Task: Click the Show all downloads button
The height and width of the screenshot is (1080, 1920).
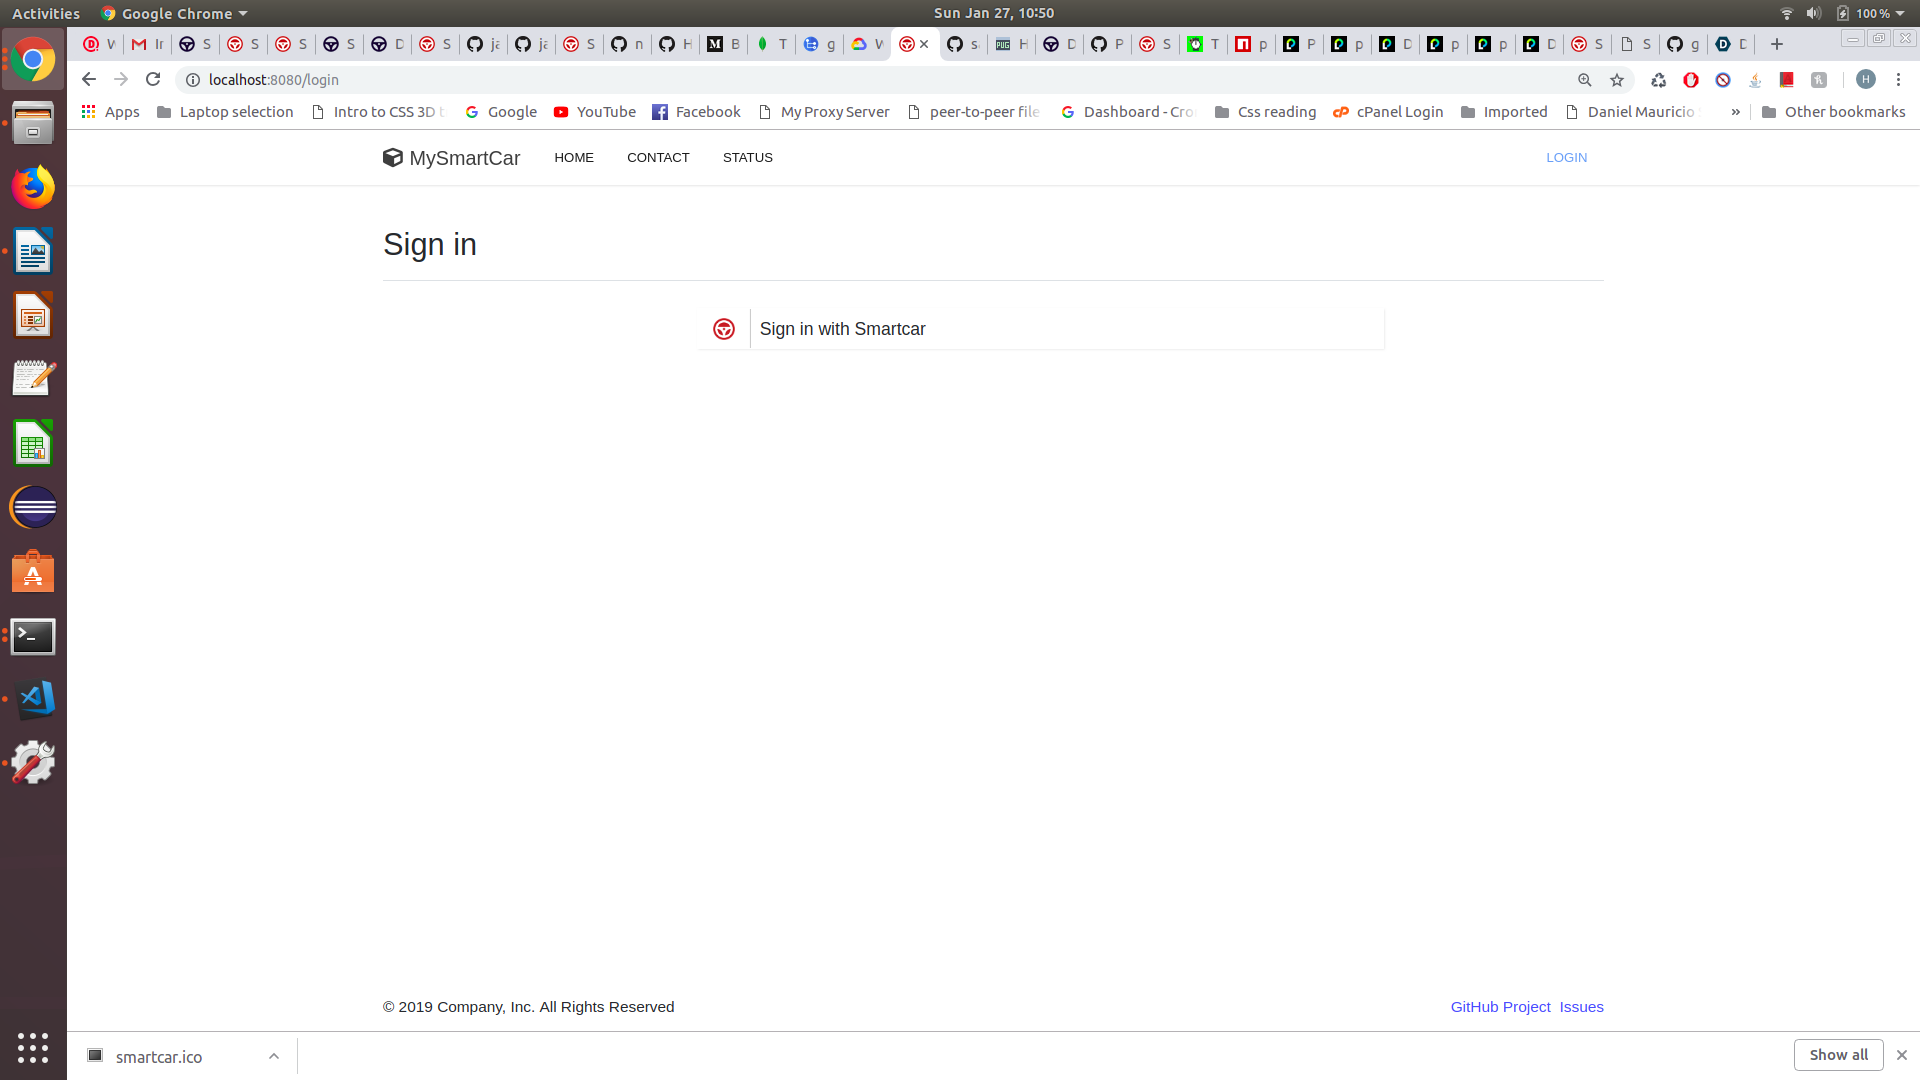Action: tap(1838, 1055)
